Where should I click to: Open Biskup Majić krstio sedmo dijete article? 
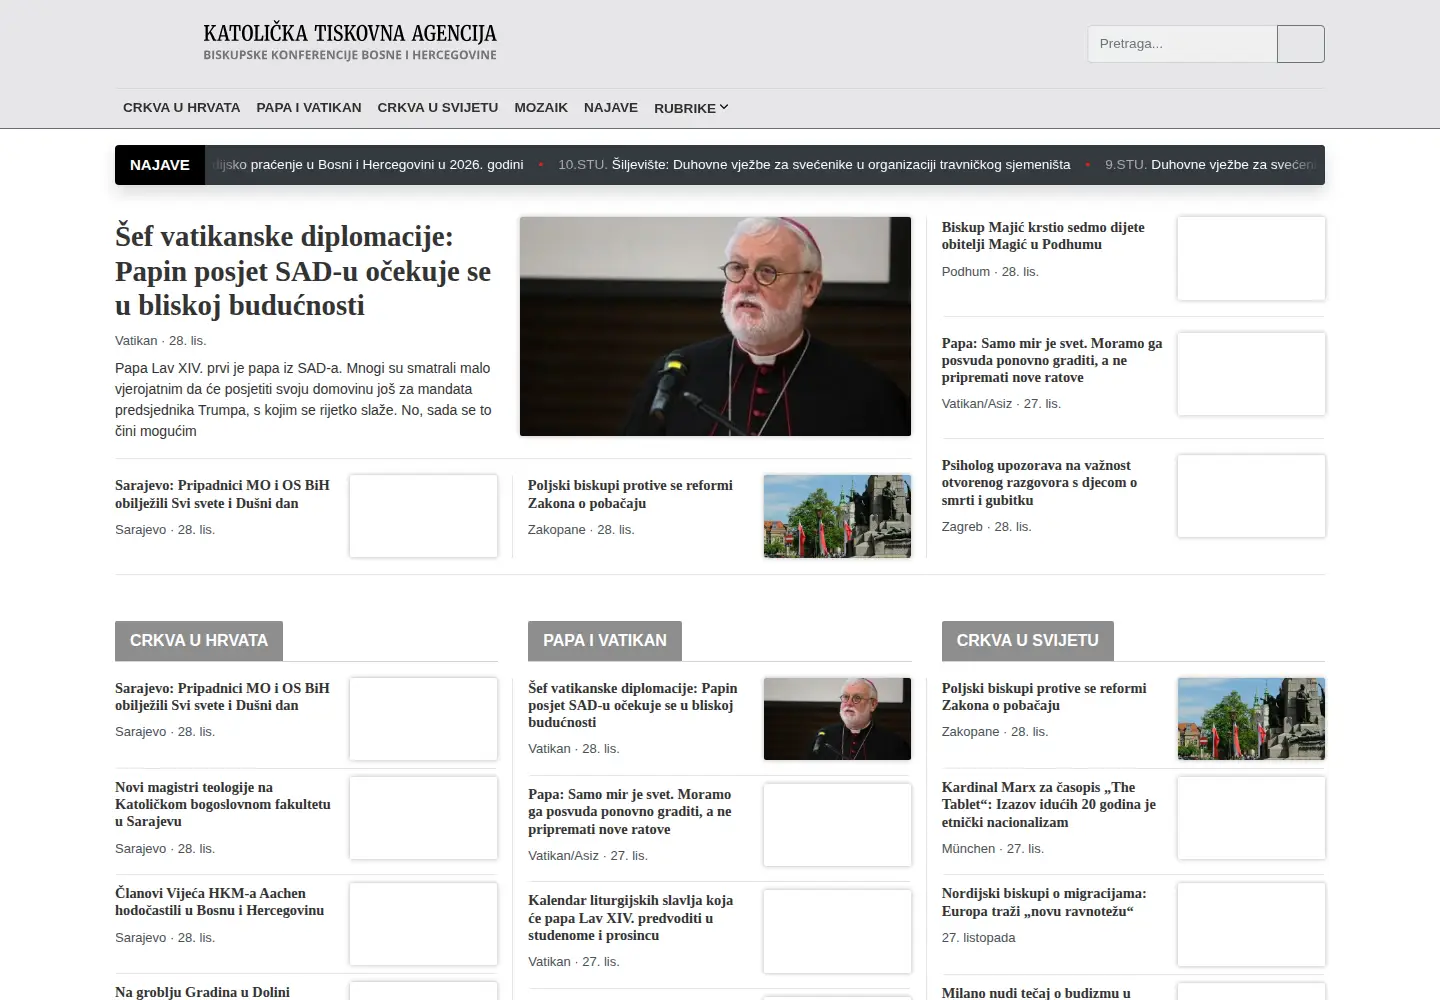coord(1043,236)
